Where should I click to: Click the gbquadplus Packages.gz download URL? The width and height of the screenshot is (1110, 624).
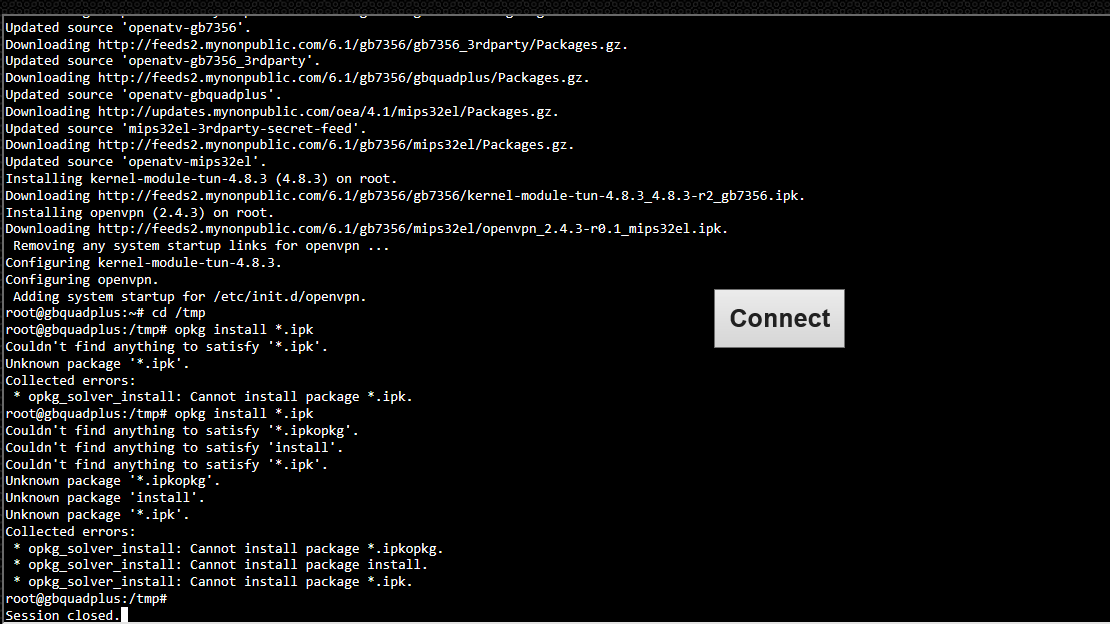[343, 78]
